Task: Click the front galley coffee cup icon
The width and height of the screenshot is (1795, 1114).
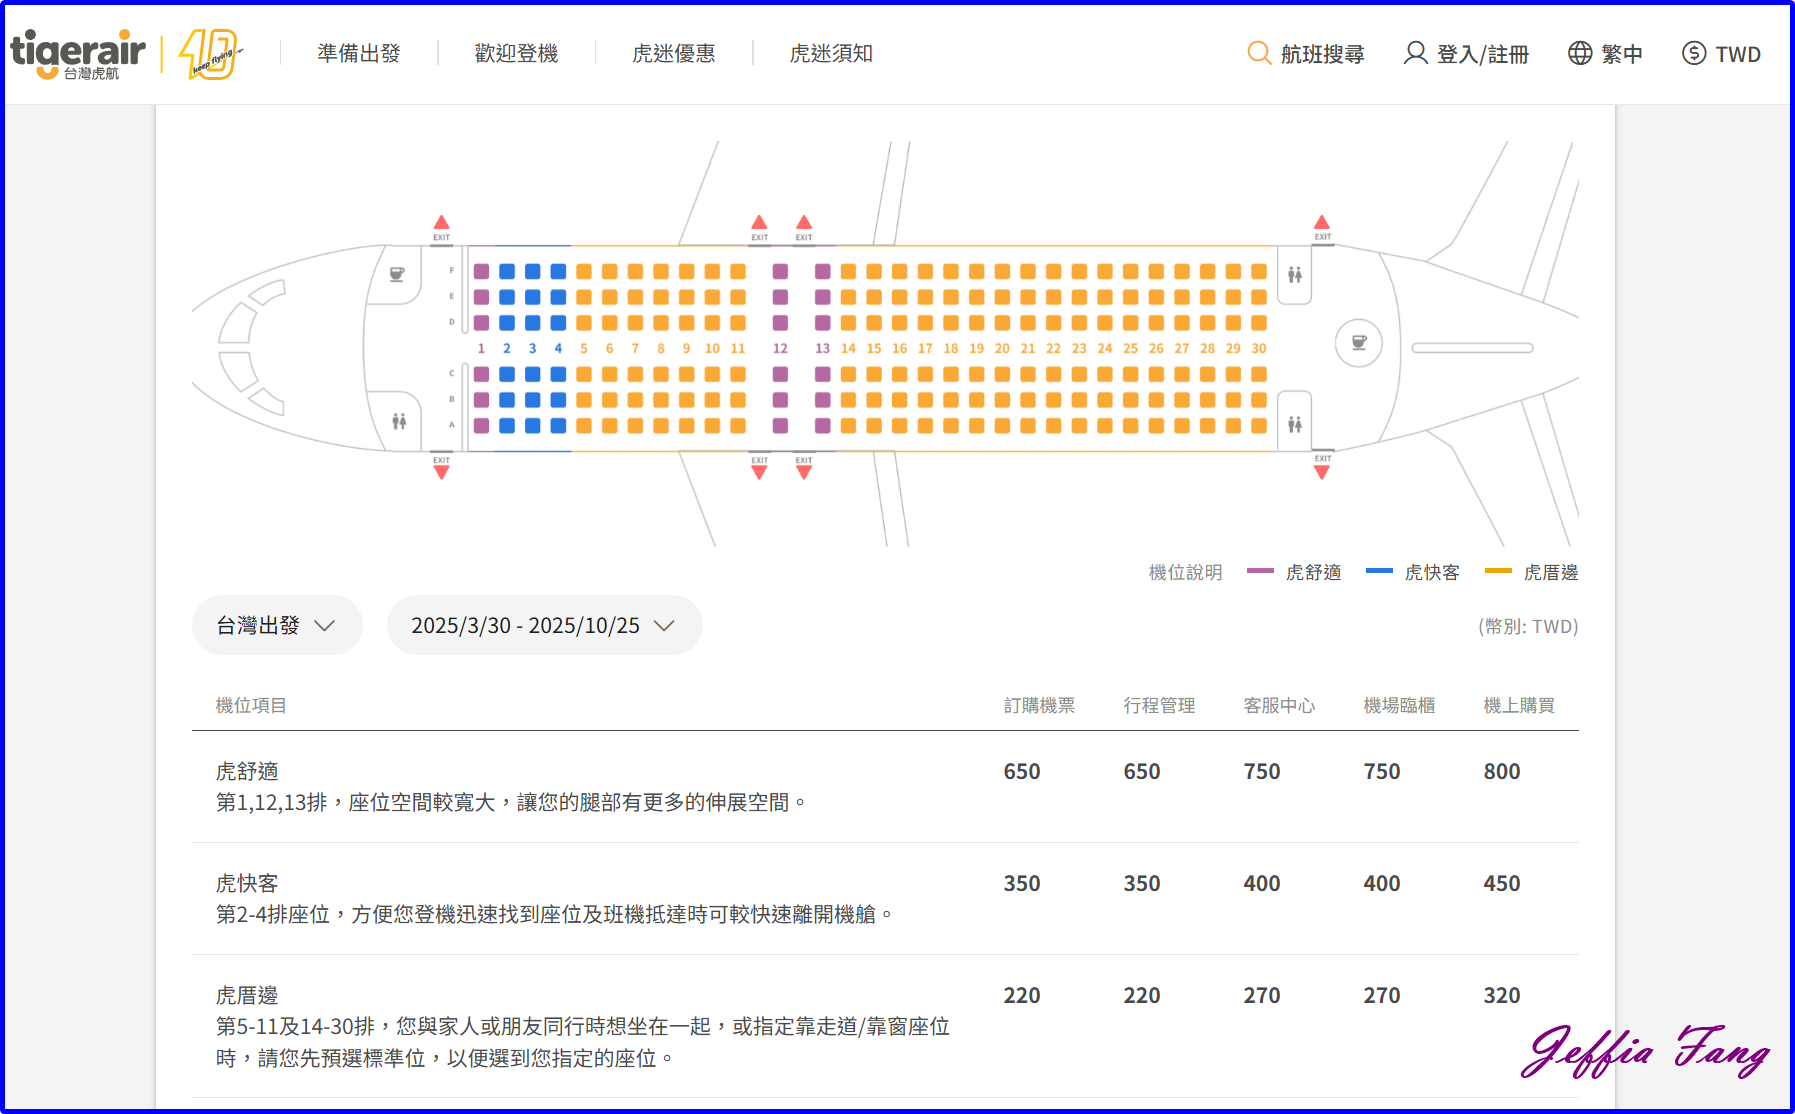Action: [397, 274]
